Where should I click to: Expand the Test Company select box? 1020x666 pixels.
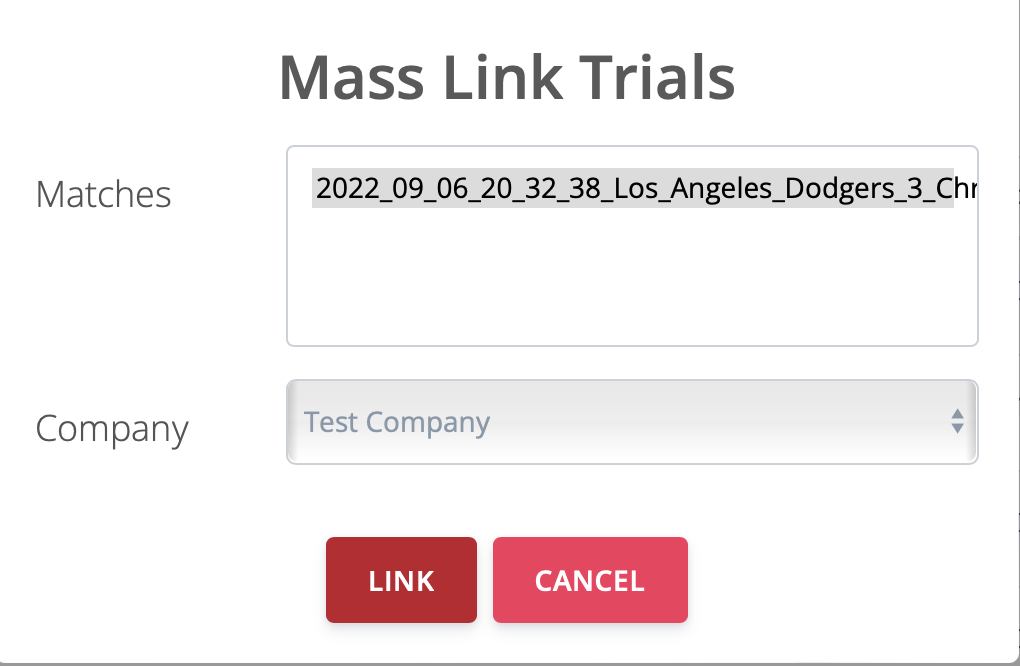[631, 422]
